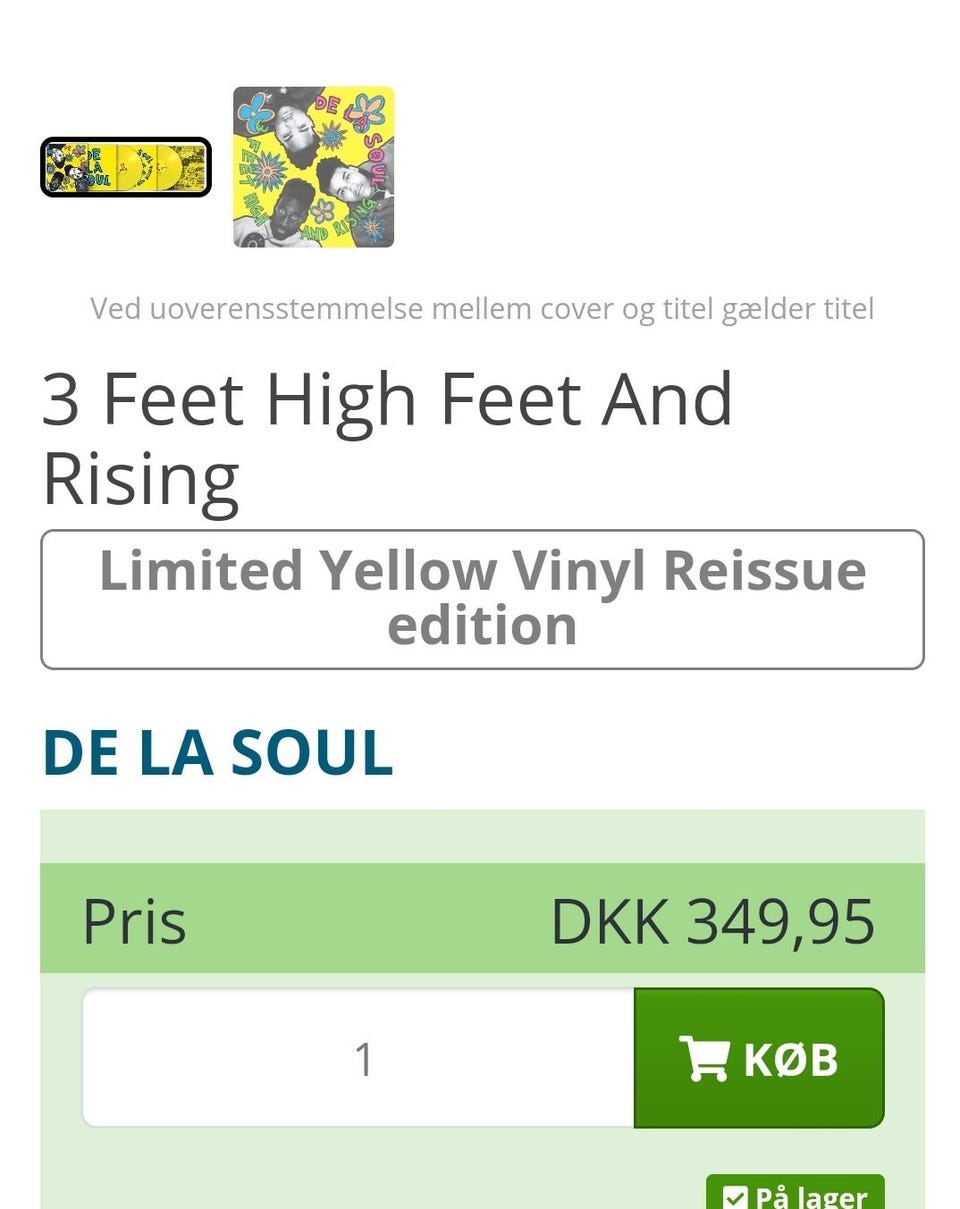Open the DE LA SOUL artist link
Screen dimensions: 960x1209
(x=217, y=753)
